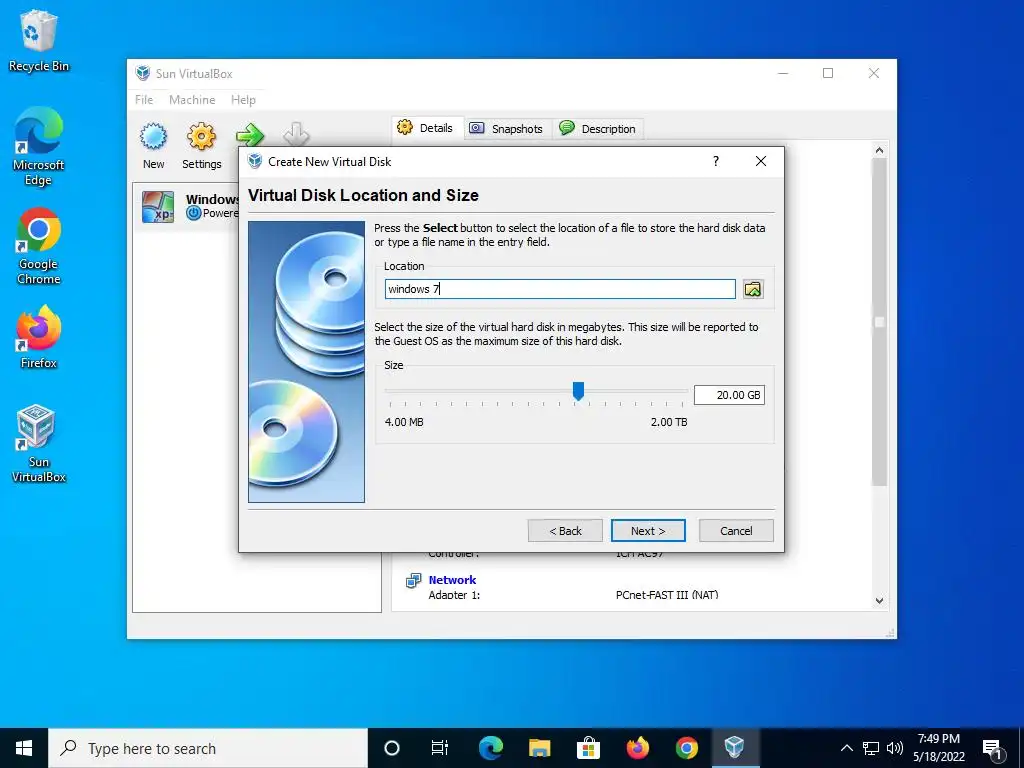
Task: Open Google Chrome desktop shortcut
Action: point(39,246)
